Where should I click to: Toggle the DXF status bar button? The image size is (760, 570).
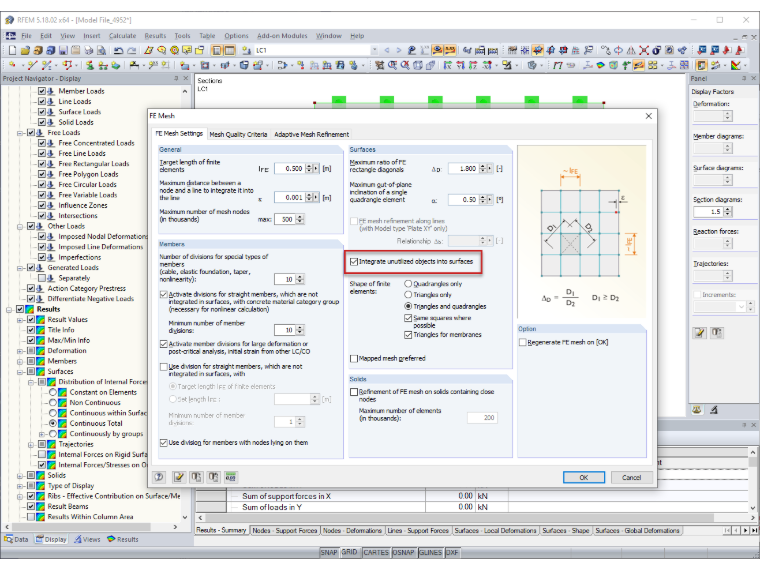452,553
